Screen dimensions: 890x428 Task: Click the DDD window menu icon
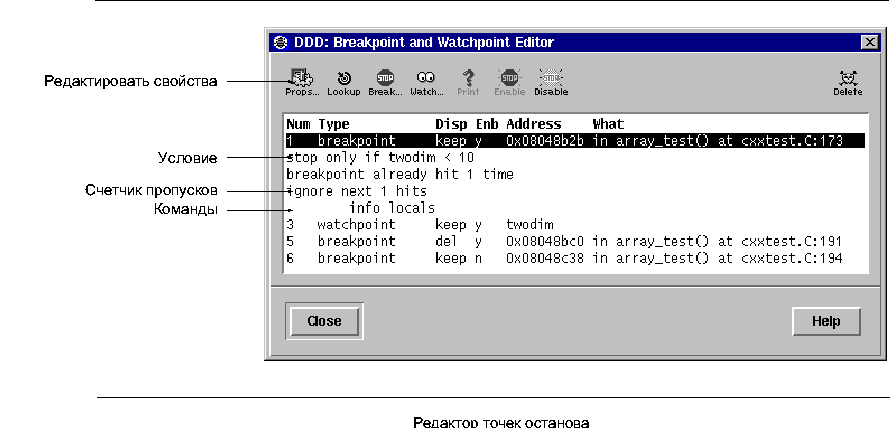[x=280, y=43]
